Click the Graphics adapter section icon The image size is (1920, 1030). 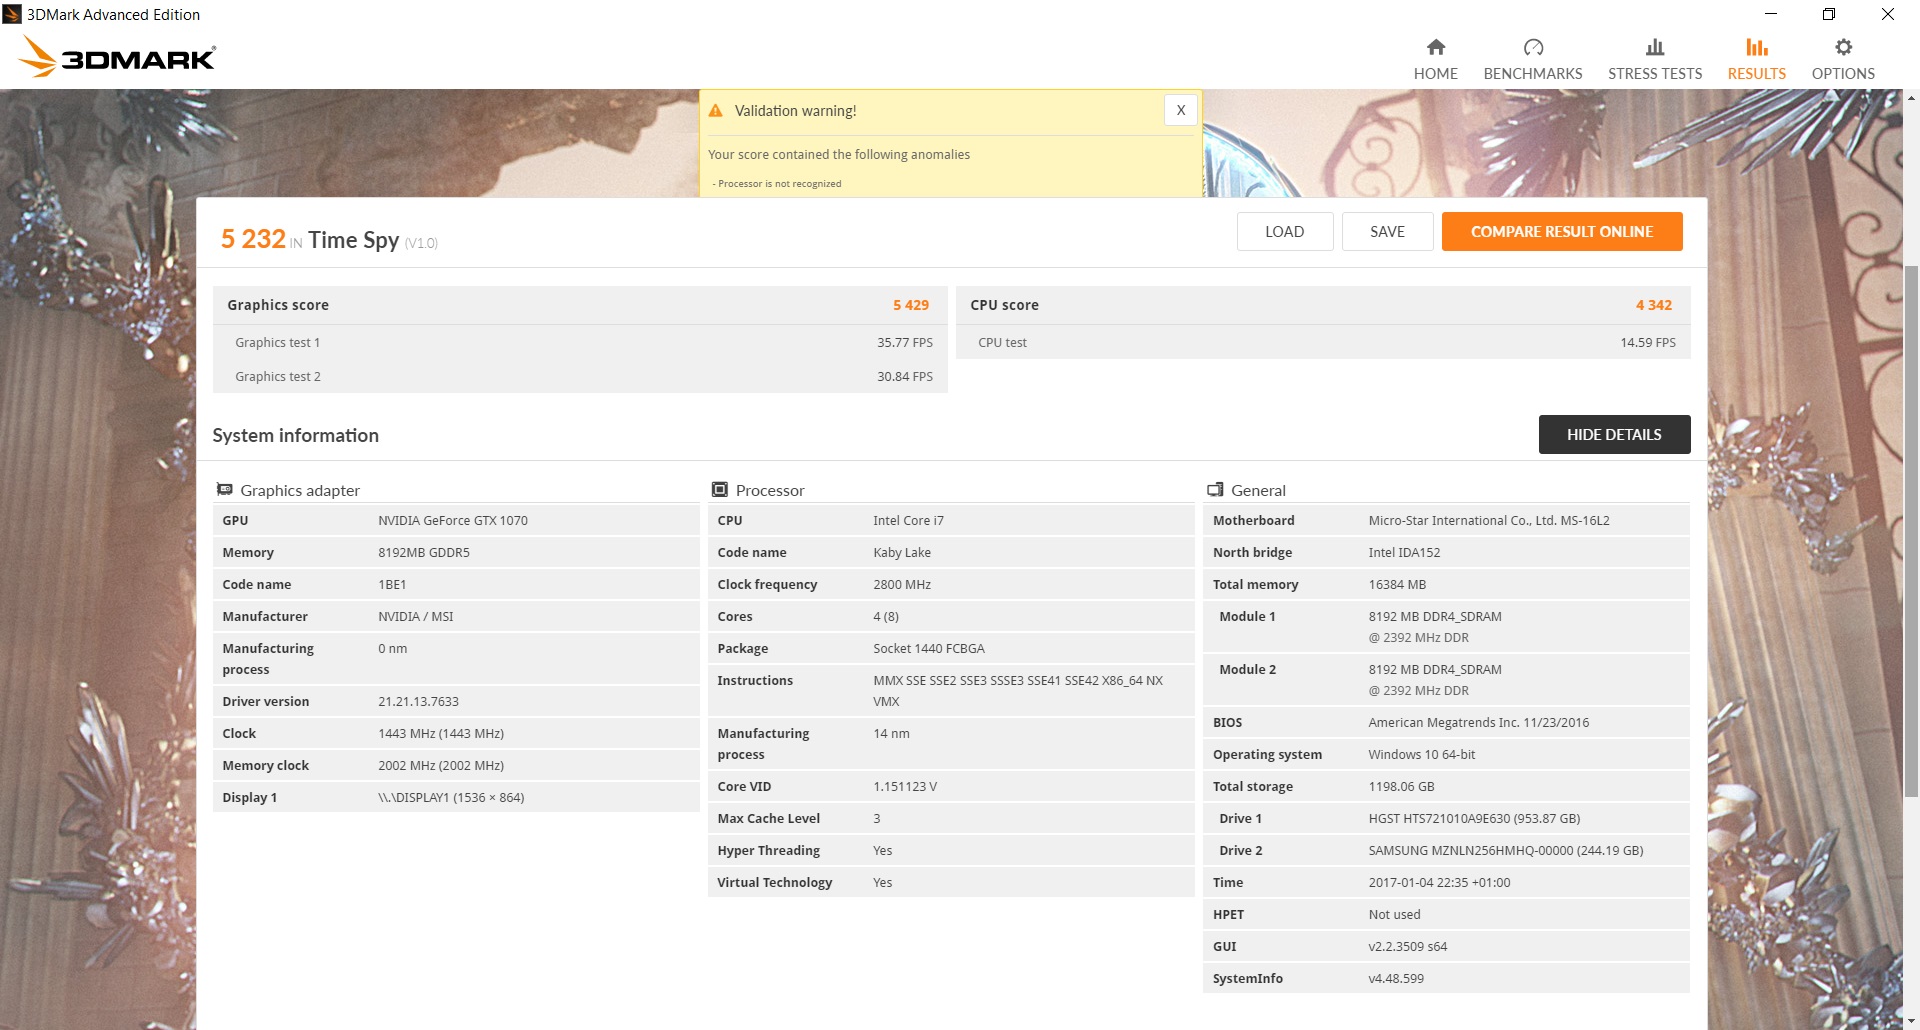point(225,489)
